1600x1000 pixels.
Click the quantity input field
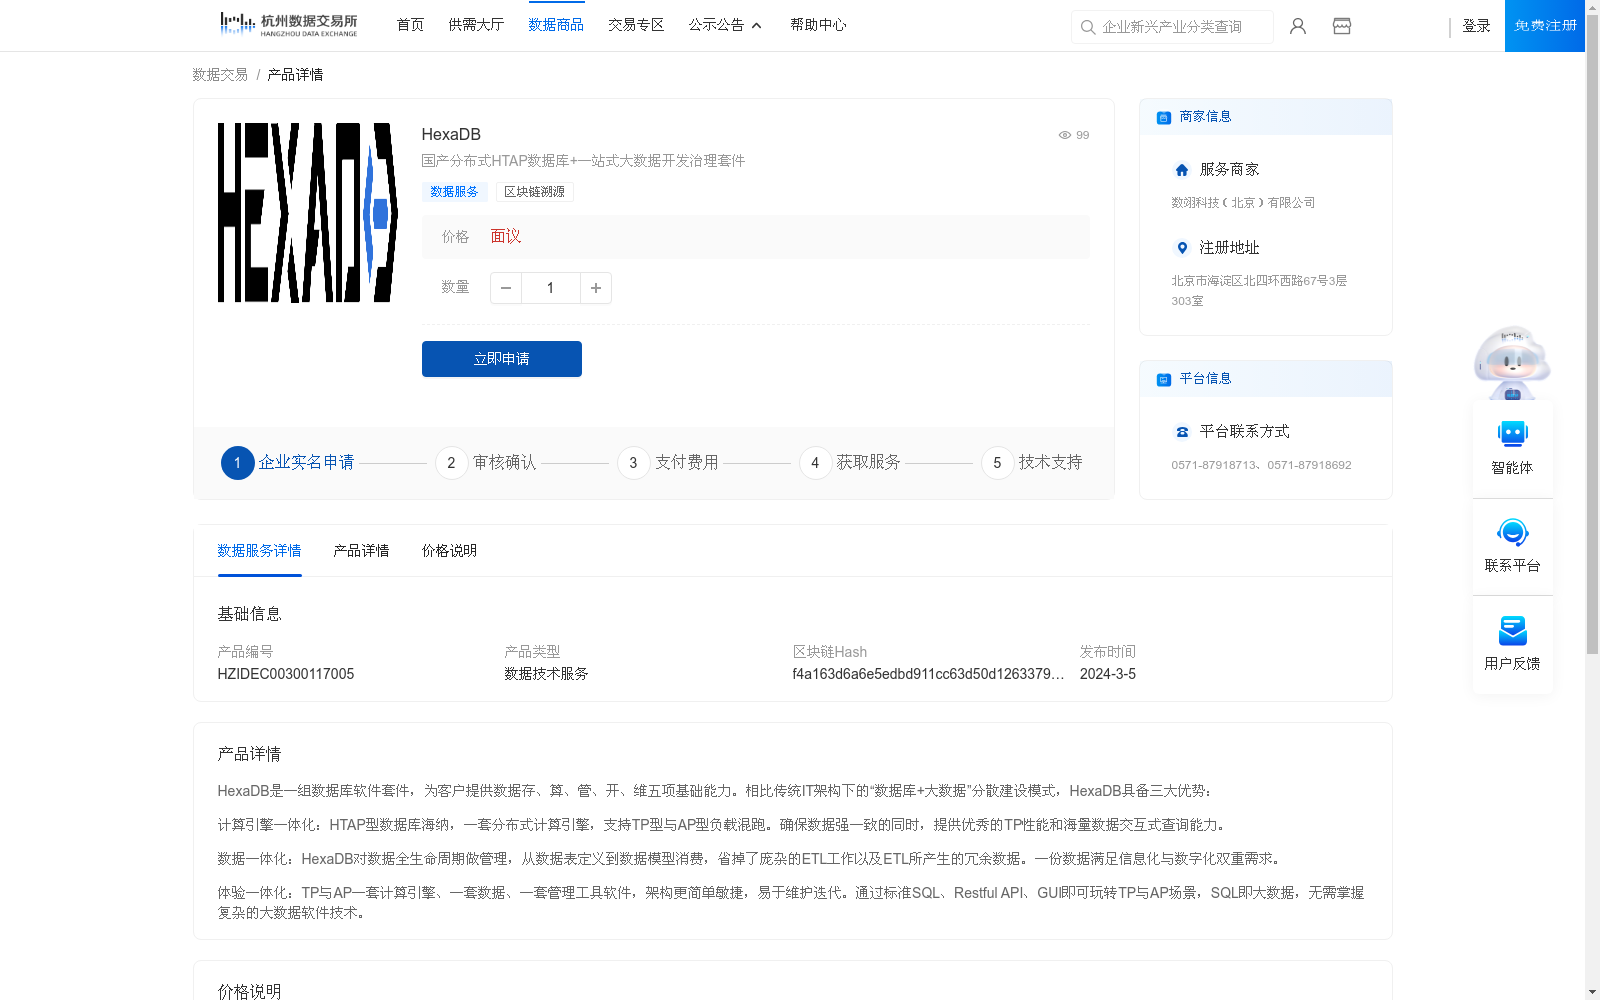pos(550,288)
